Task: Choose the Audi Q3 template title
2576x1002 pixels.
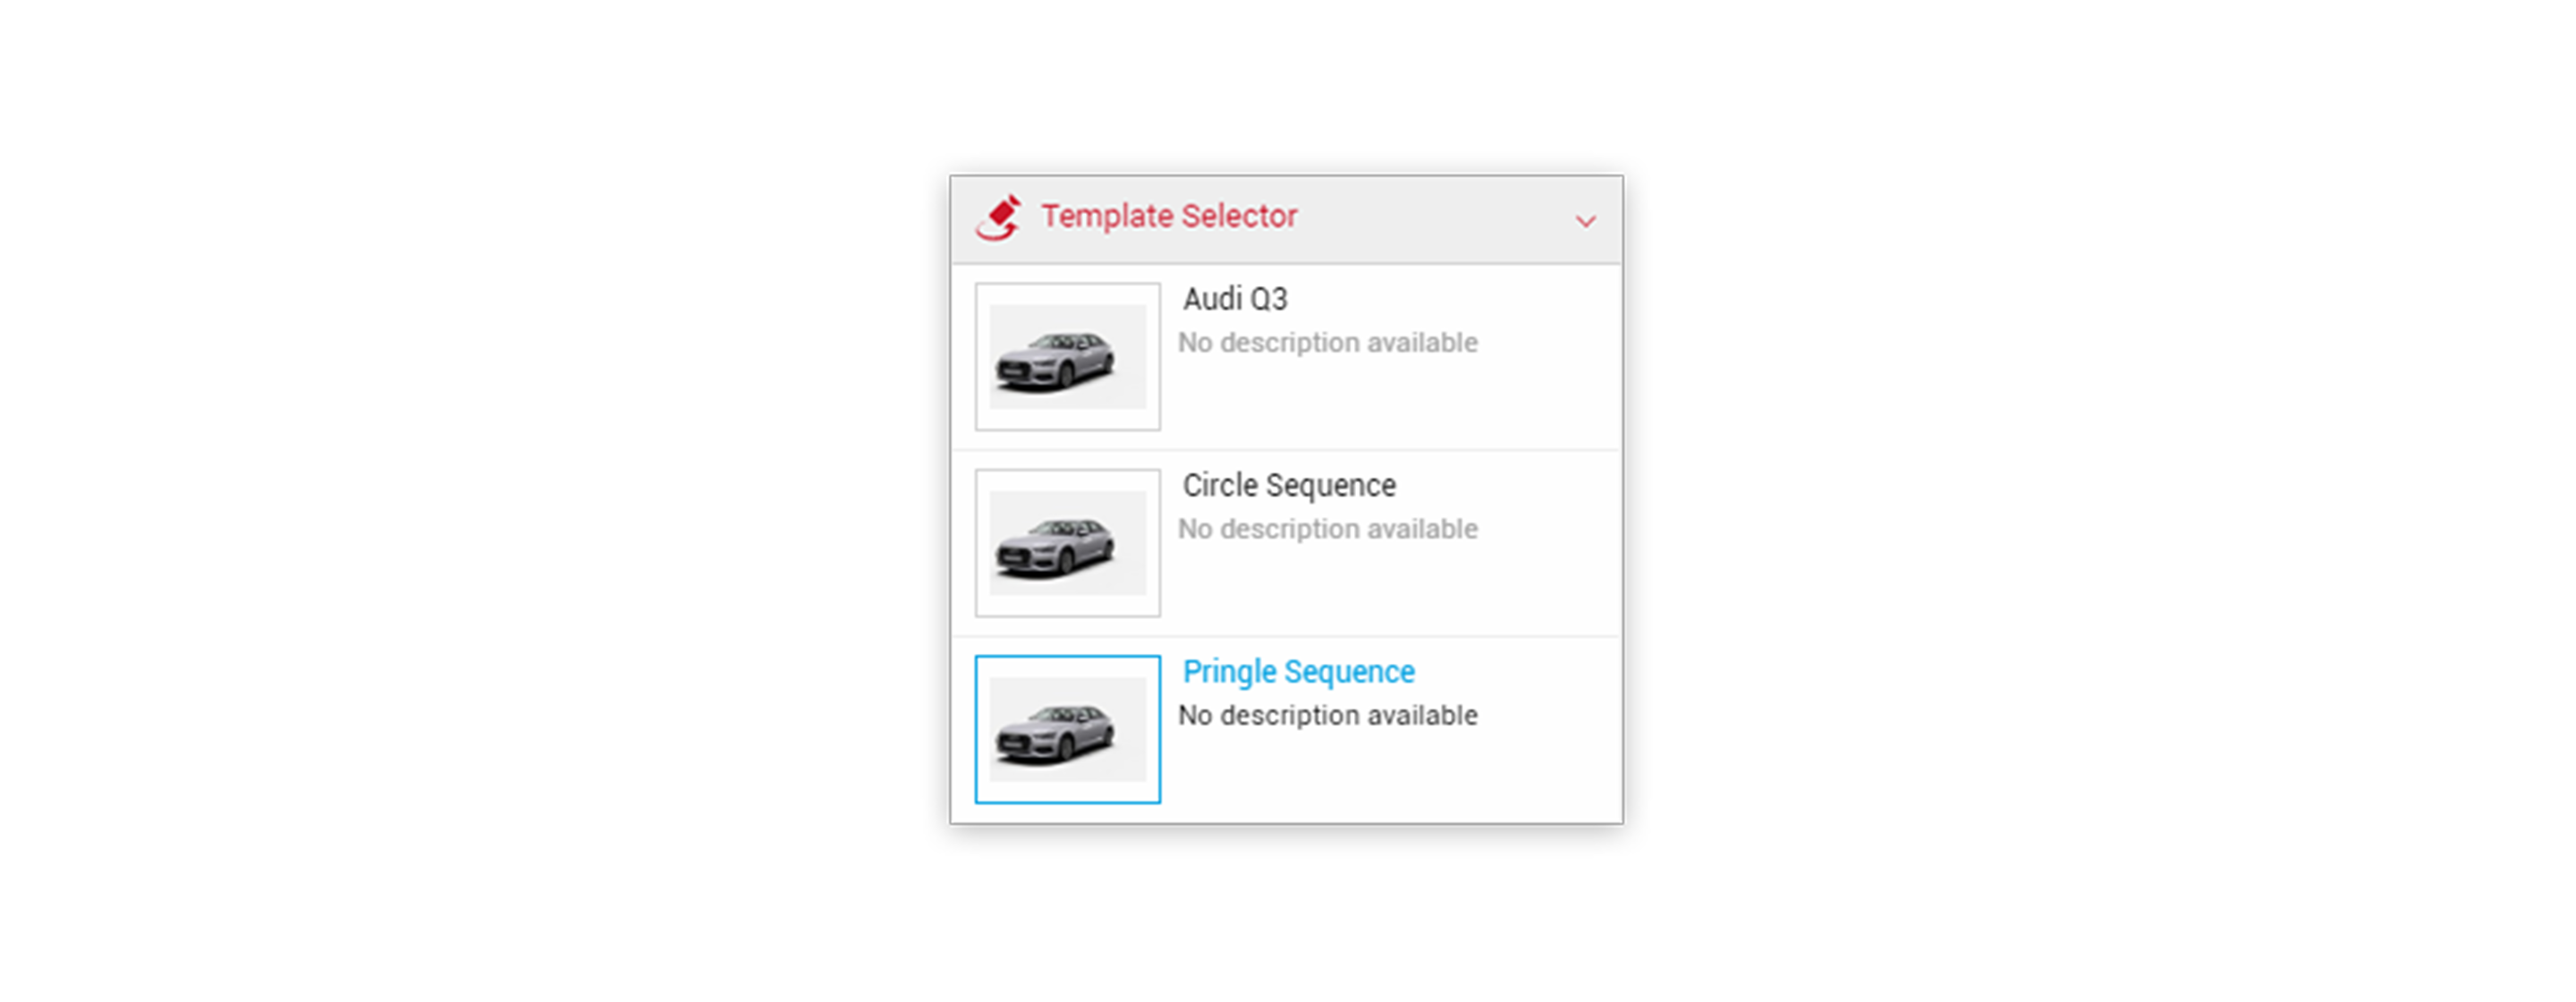Action: [1235, 299]
